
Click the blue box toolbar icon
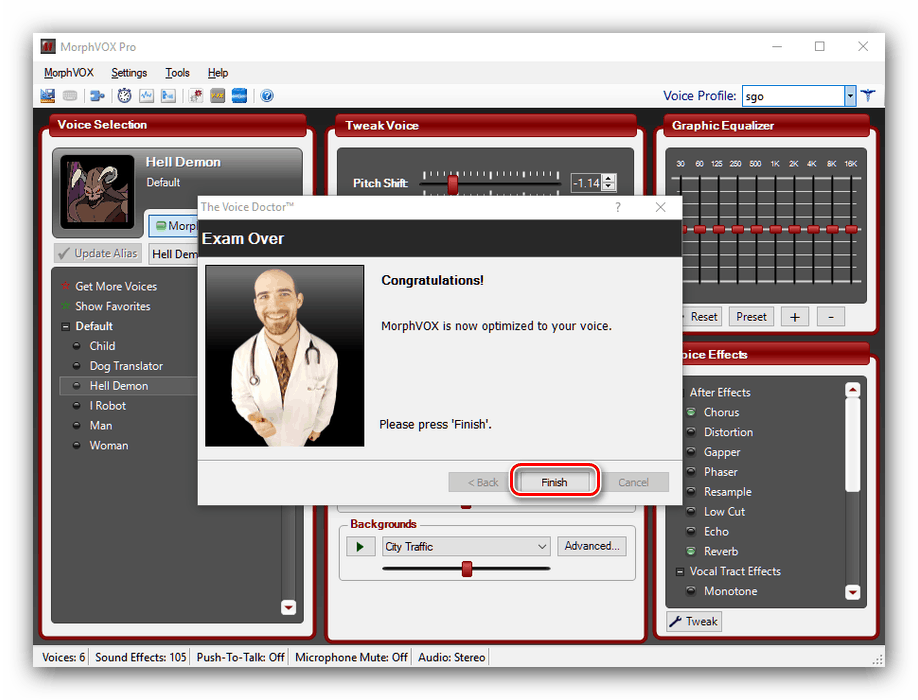(x=239, y=95)
